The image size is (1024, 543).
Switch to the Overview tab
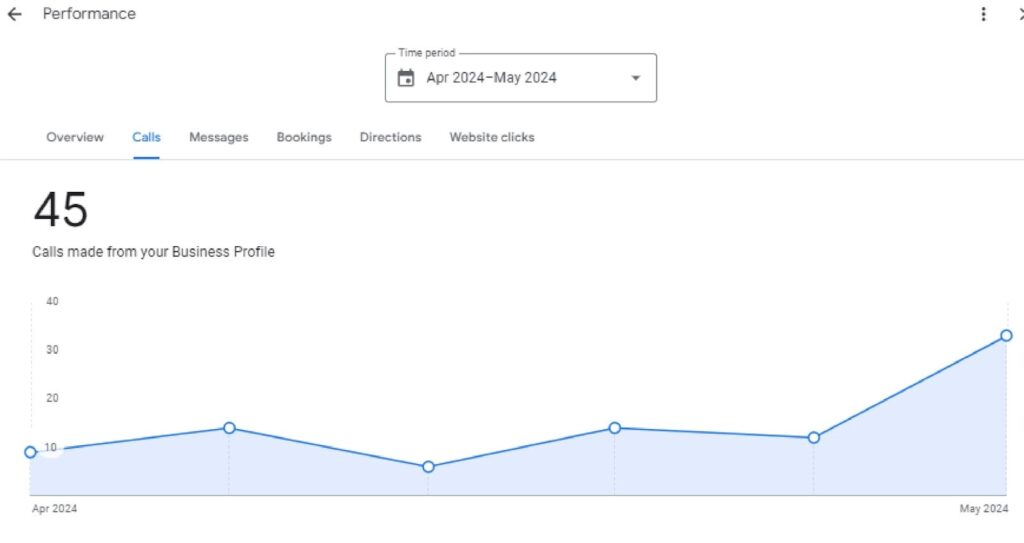(75, 137)
